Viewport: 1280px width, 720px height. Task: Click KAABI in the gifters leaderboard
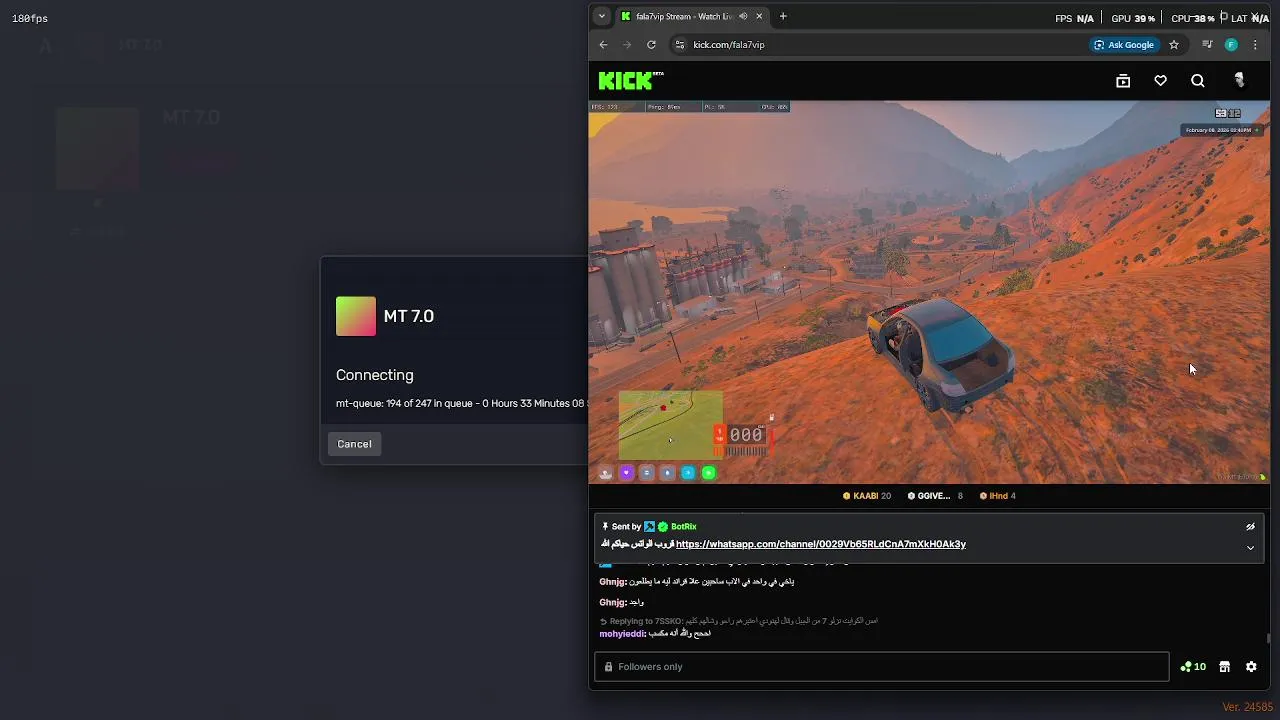[867, 496]
